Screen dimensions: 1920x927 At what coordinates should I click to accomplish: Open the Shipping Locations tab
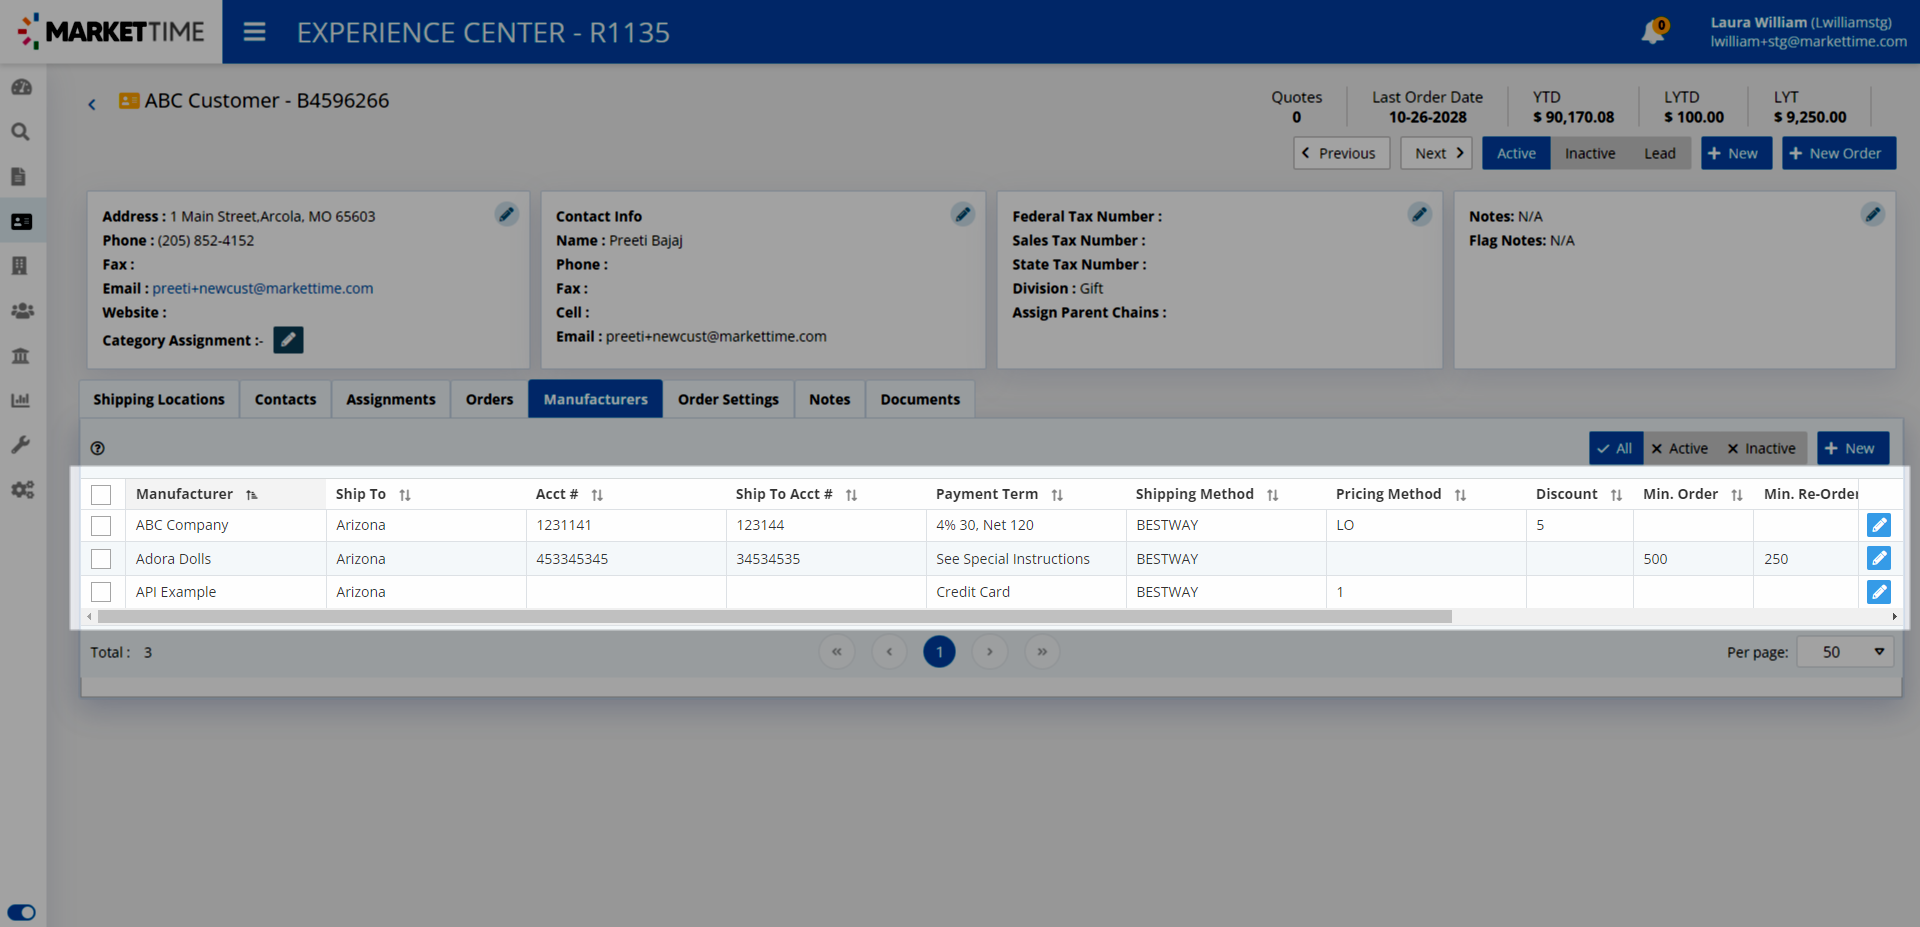click(x=159, y=399)
